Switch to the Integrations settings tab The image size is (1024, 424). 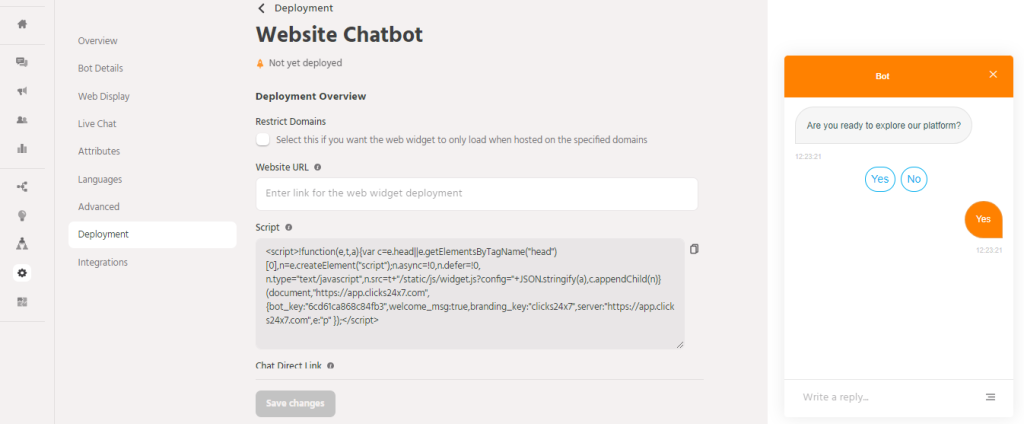103,262
